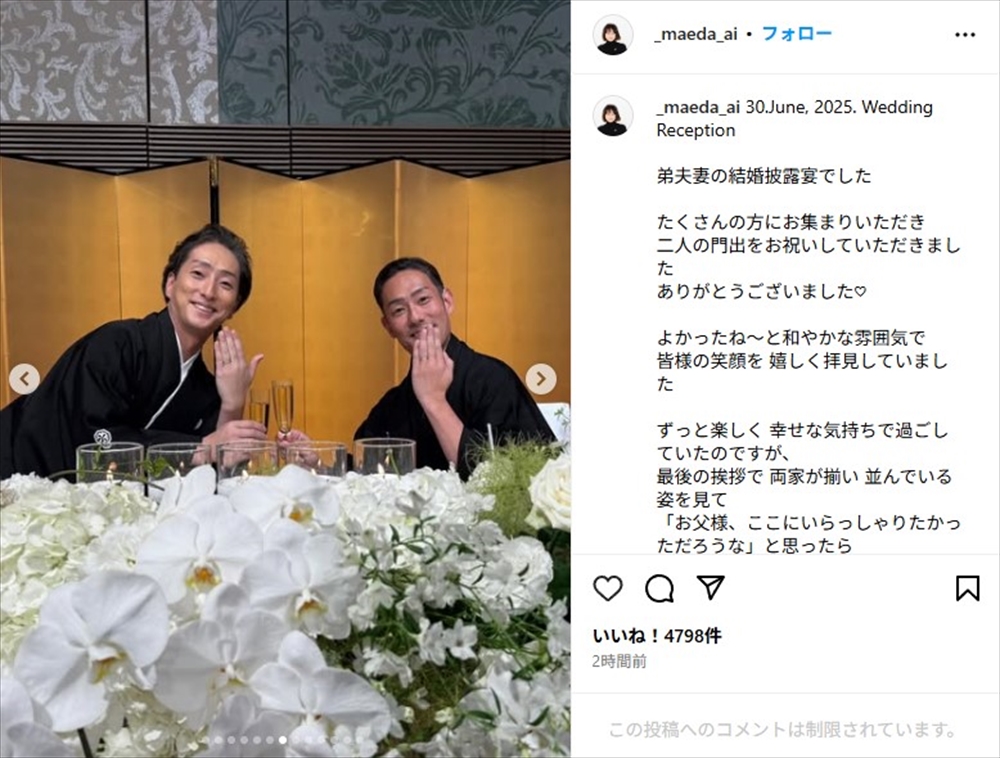Click the 2時間前 timestamp
Image resolution: width=1000 pixels, height=758 pixels.
tap(619, 661)
